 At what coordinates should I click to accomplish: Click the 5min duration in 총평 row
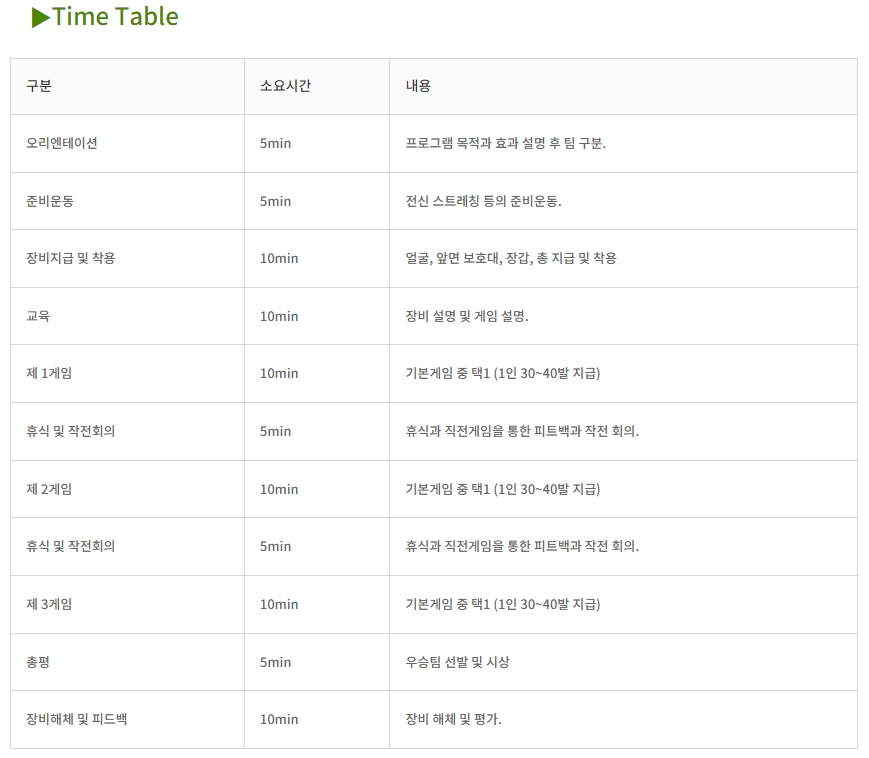[x=275, y=662]
